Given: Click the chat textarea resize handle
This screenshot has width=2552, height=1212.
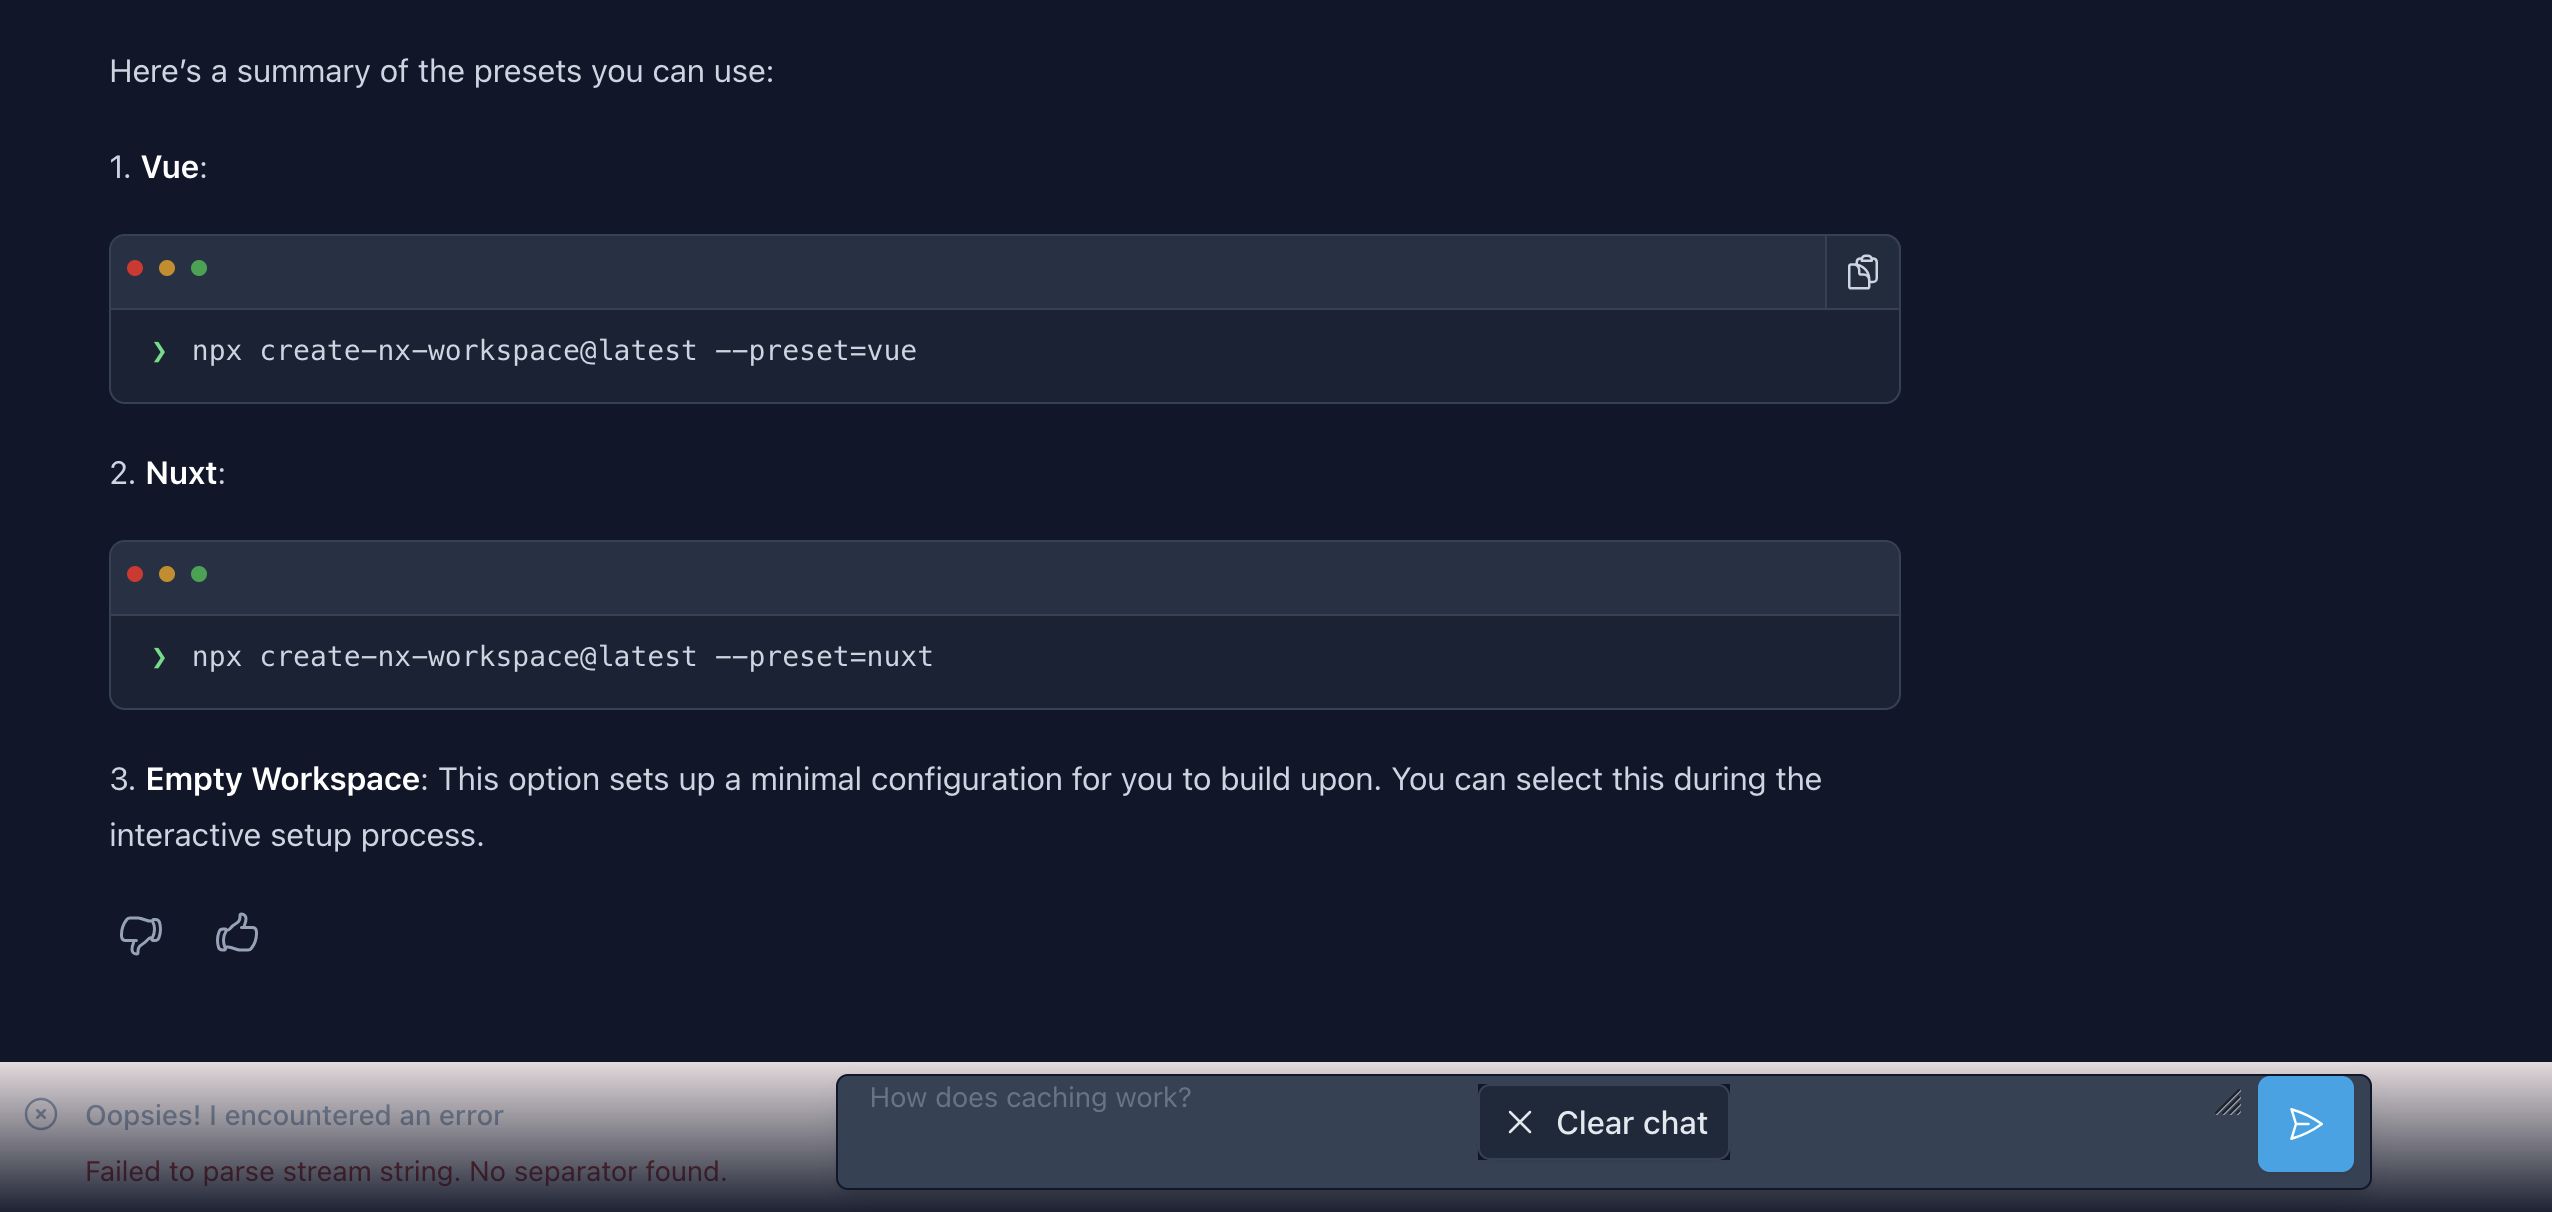Looking at the screenshot, I should click(x=2228, y=1103).
